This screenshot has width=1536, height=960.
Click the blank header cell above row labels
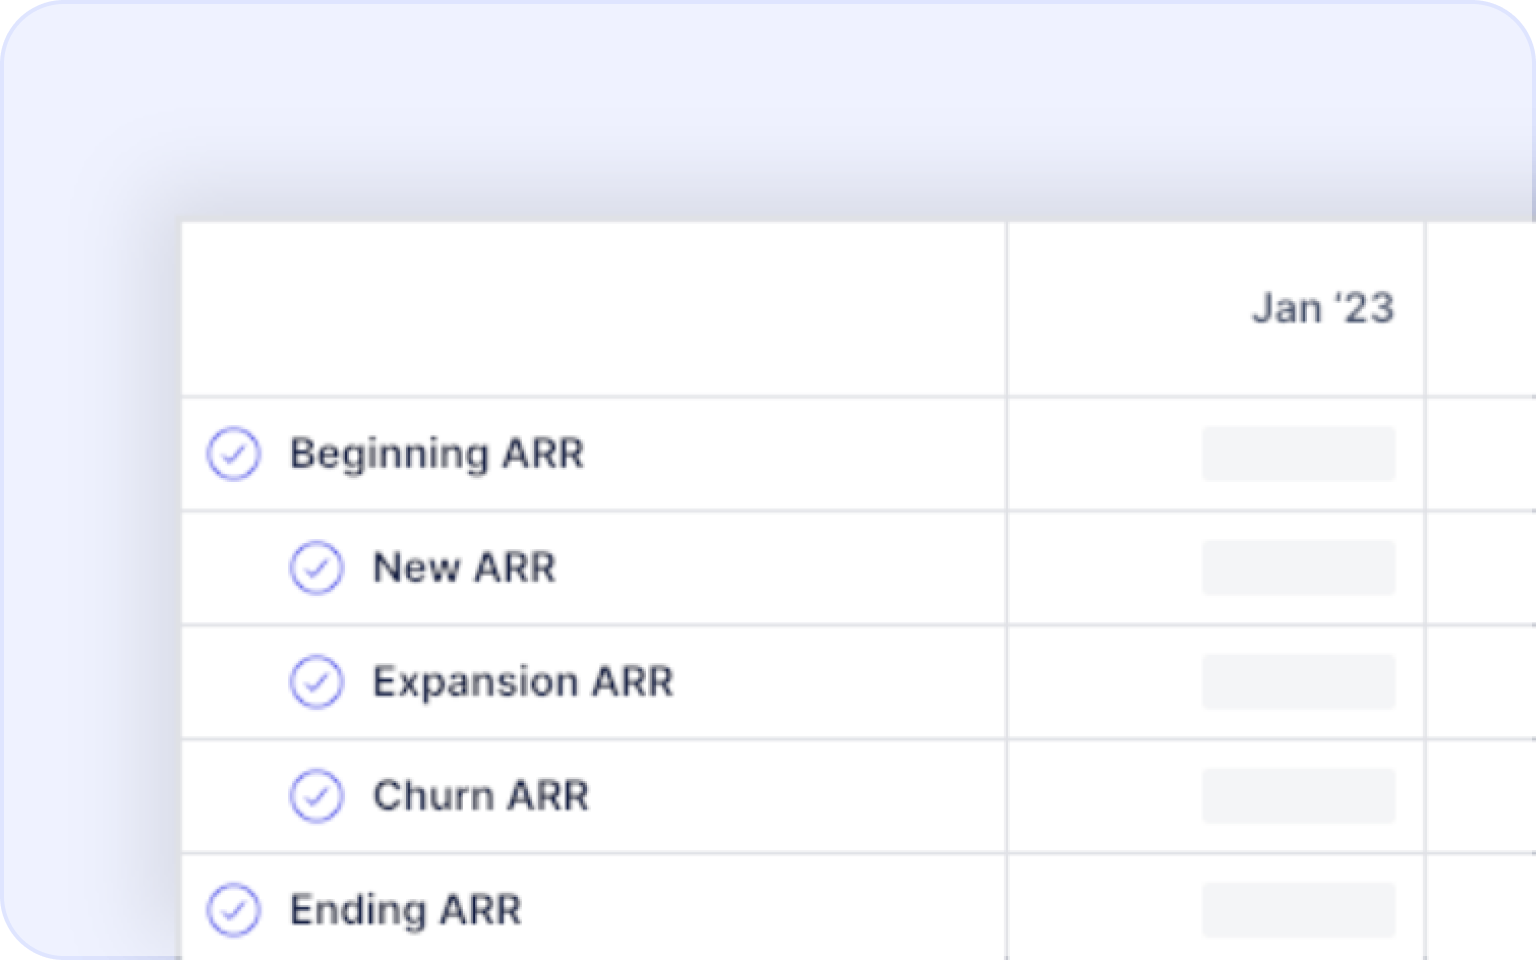[594, 309]
